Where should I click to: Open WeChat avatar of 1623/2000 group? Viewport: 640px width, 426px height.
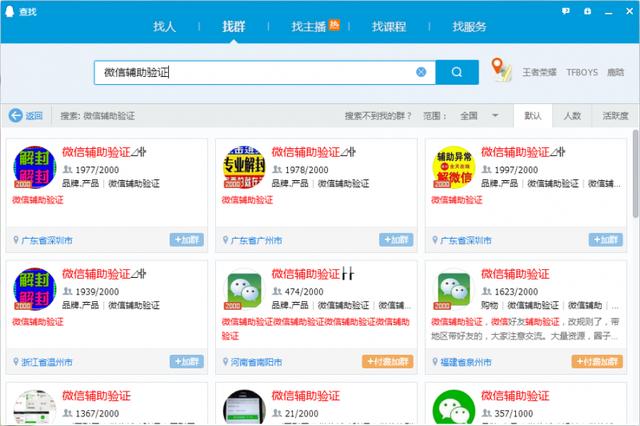[454, 289]
